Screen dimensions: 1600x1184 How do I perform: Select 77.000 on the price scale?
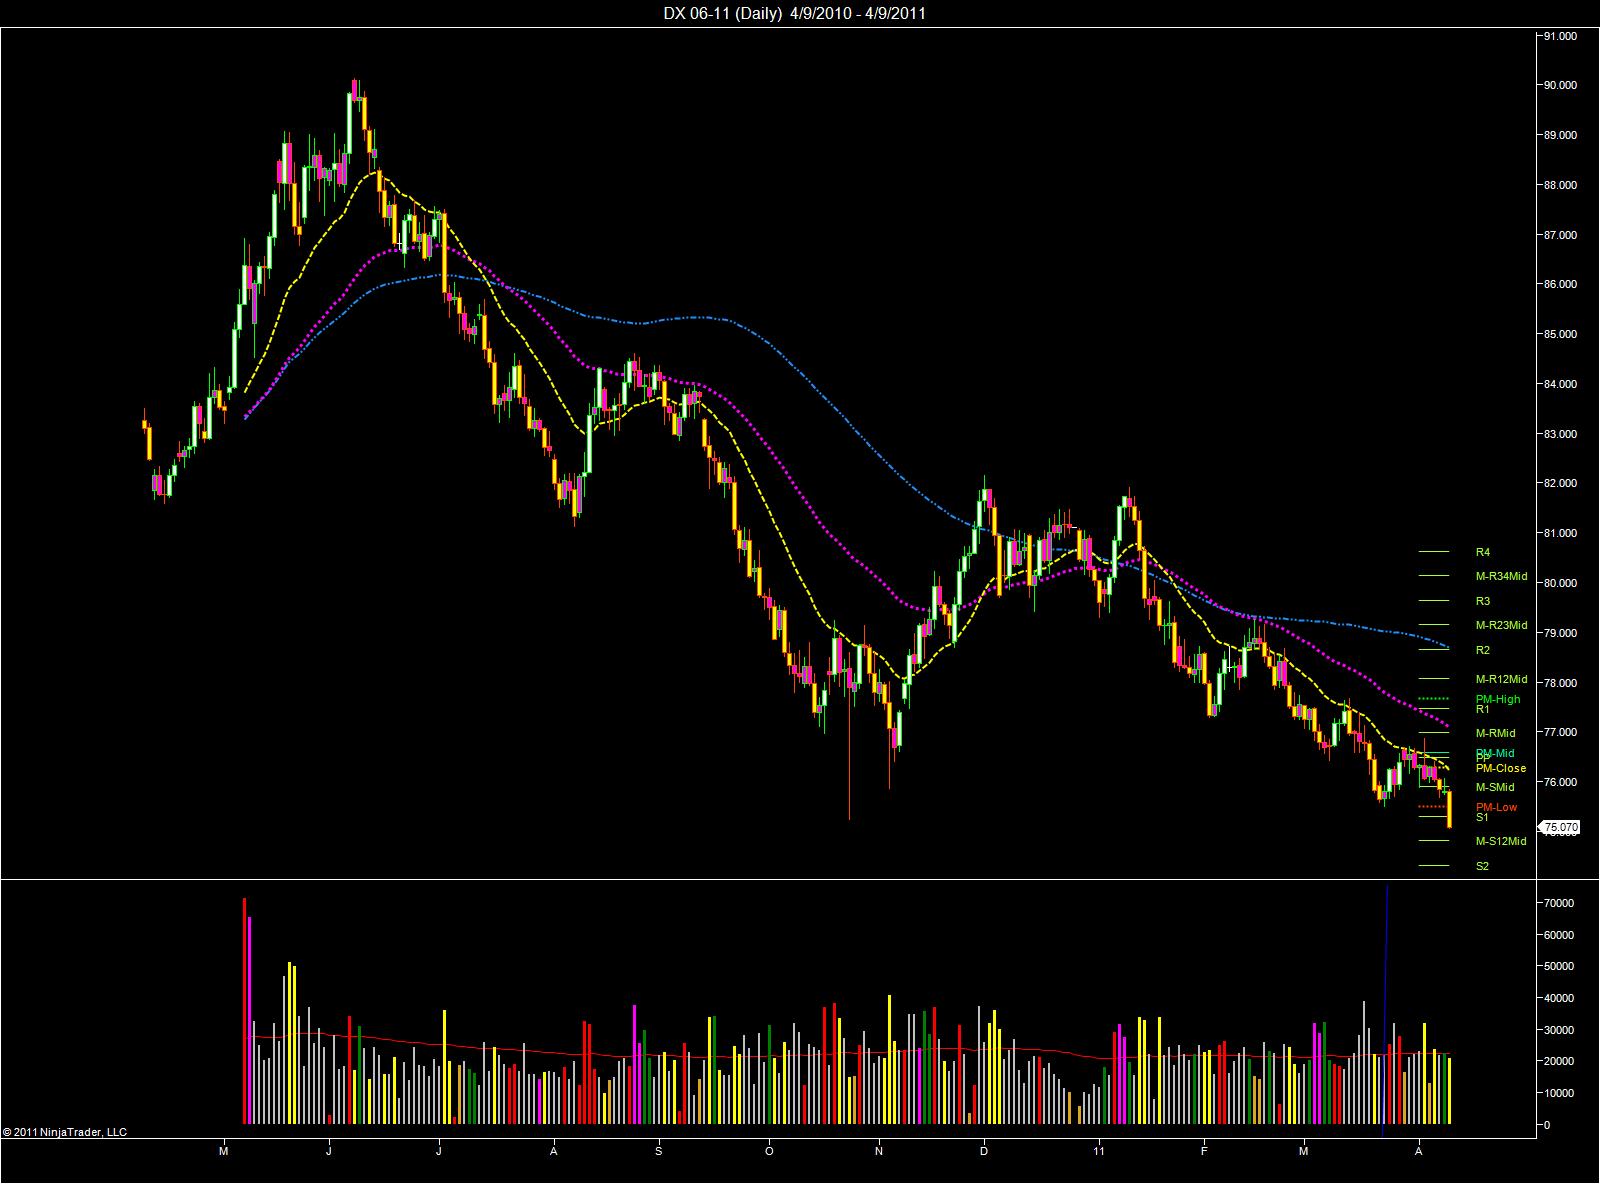(1561, 732)
